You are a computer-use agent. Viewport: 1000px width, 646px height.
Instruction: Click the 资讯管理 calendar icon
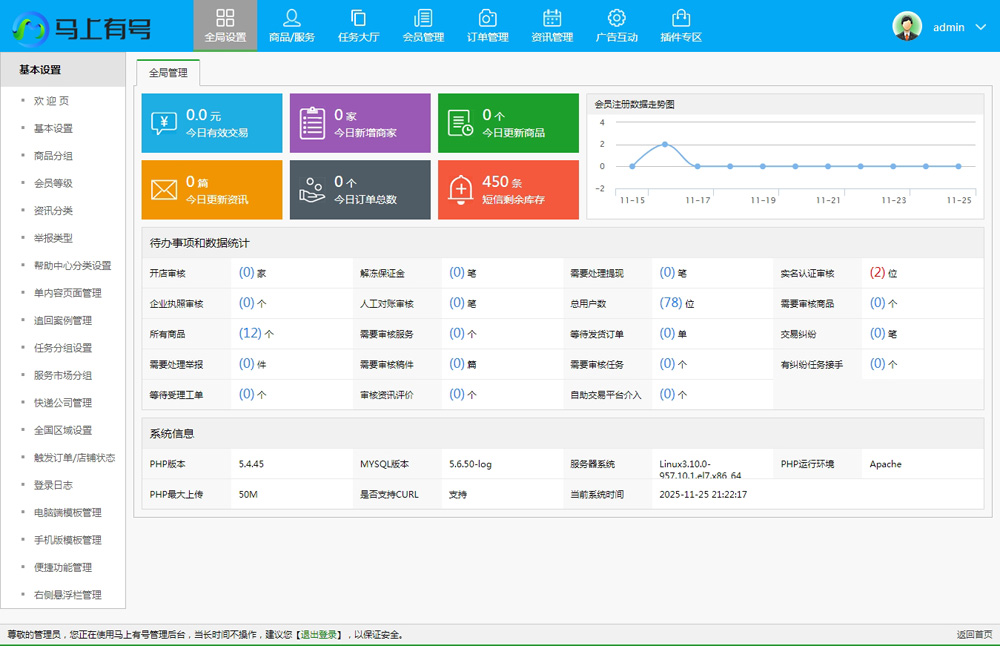pos(552,18)
